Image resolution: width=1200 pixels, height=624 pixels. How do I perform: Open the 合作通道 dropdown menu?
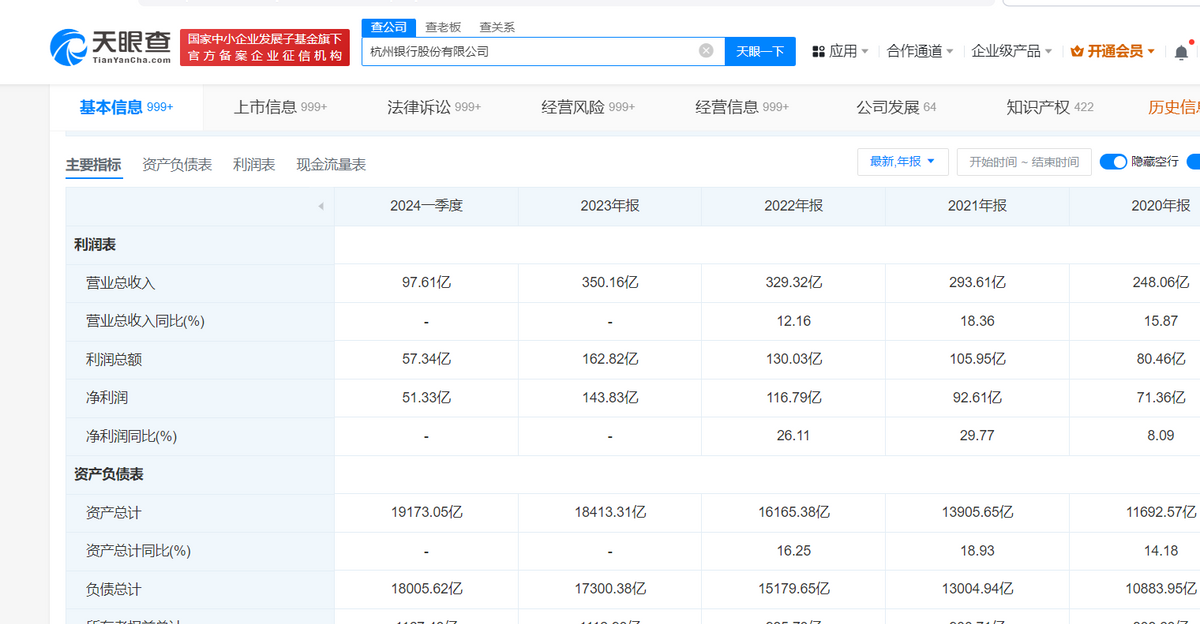tap(919, 51)
